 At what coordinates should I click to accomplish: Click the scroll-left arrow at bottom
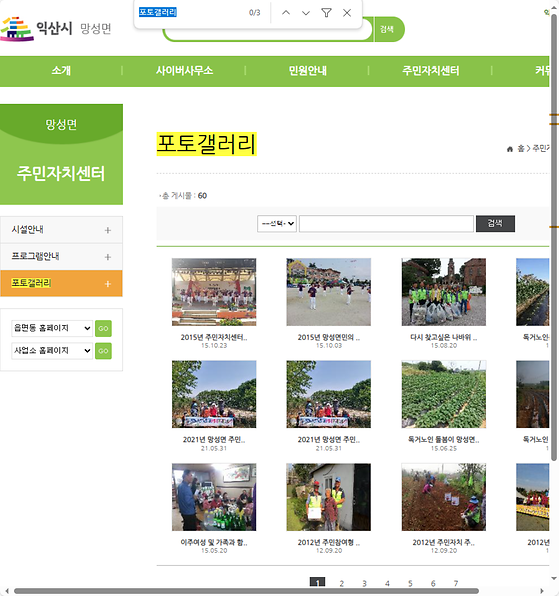(x=7, y=591)
